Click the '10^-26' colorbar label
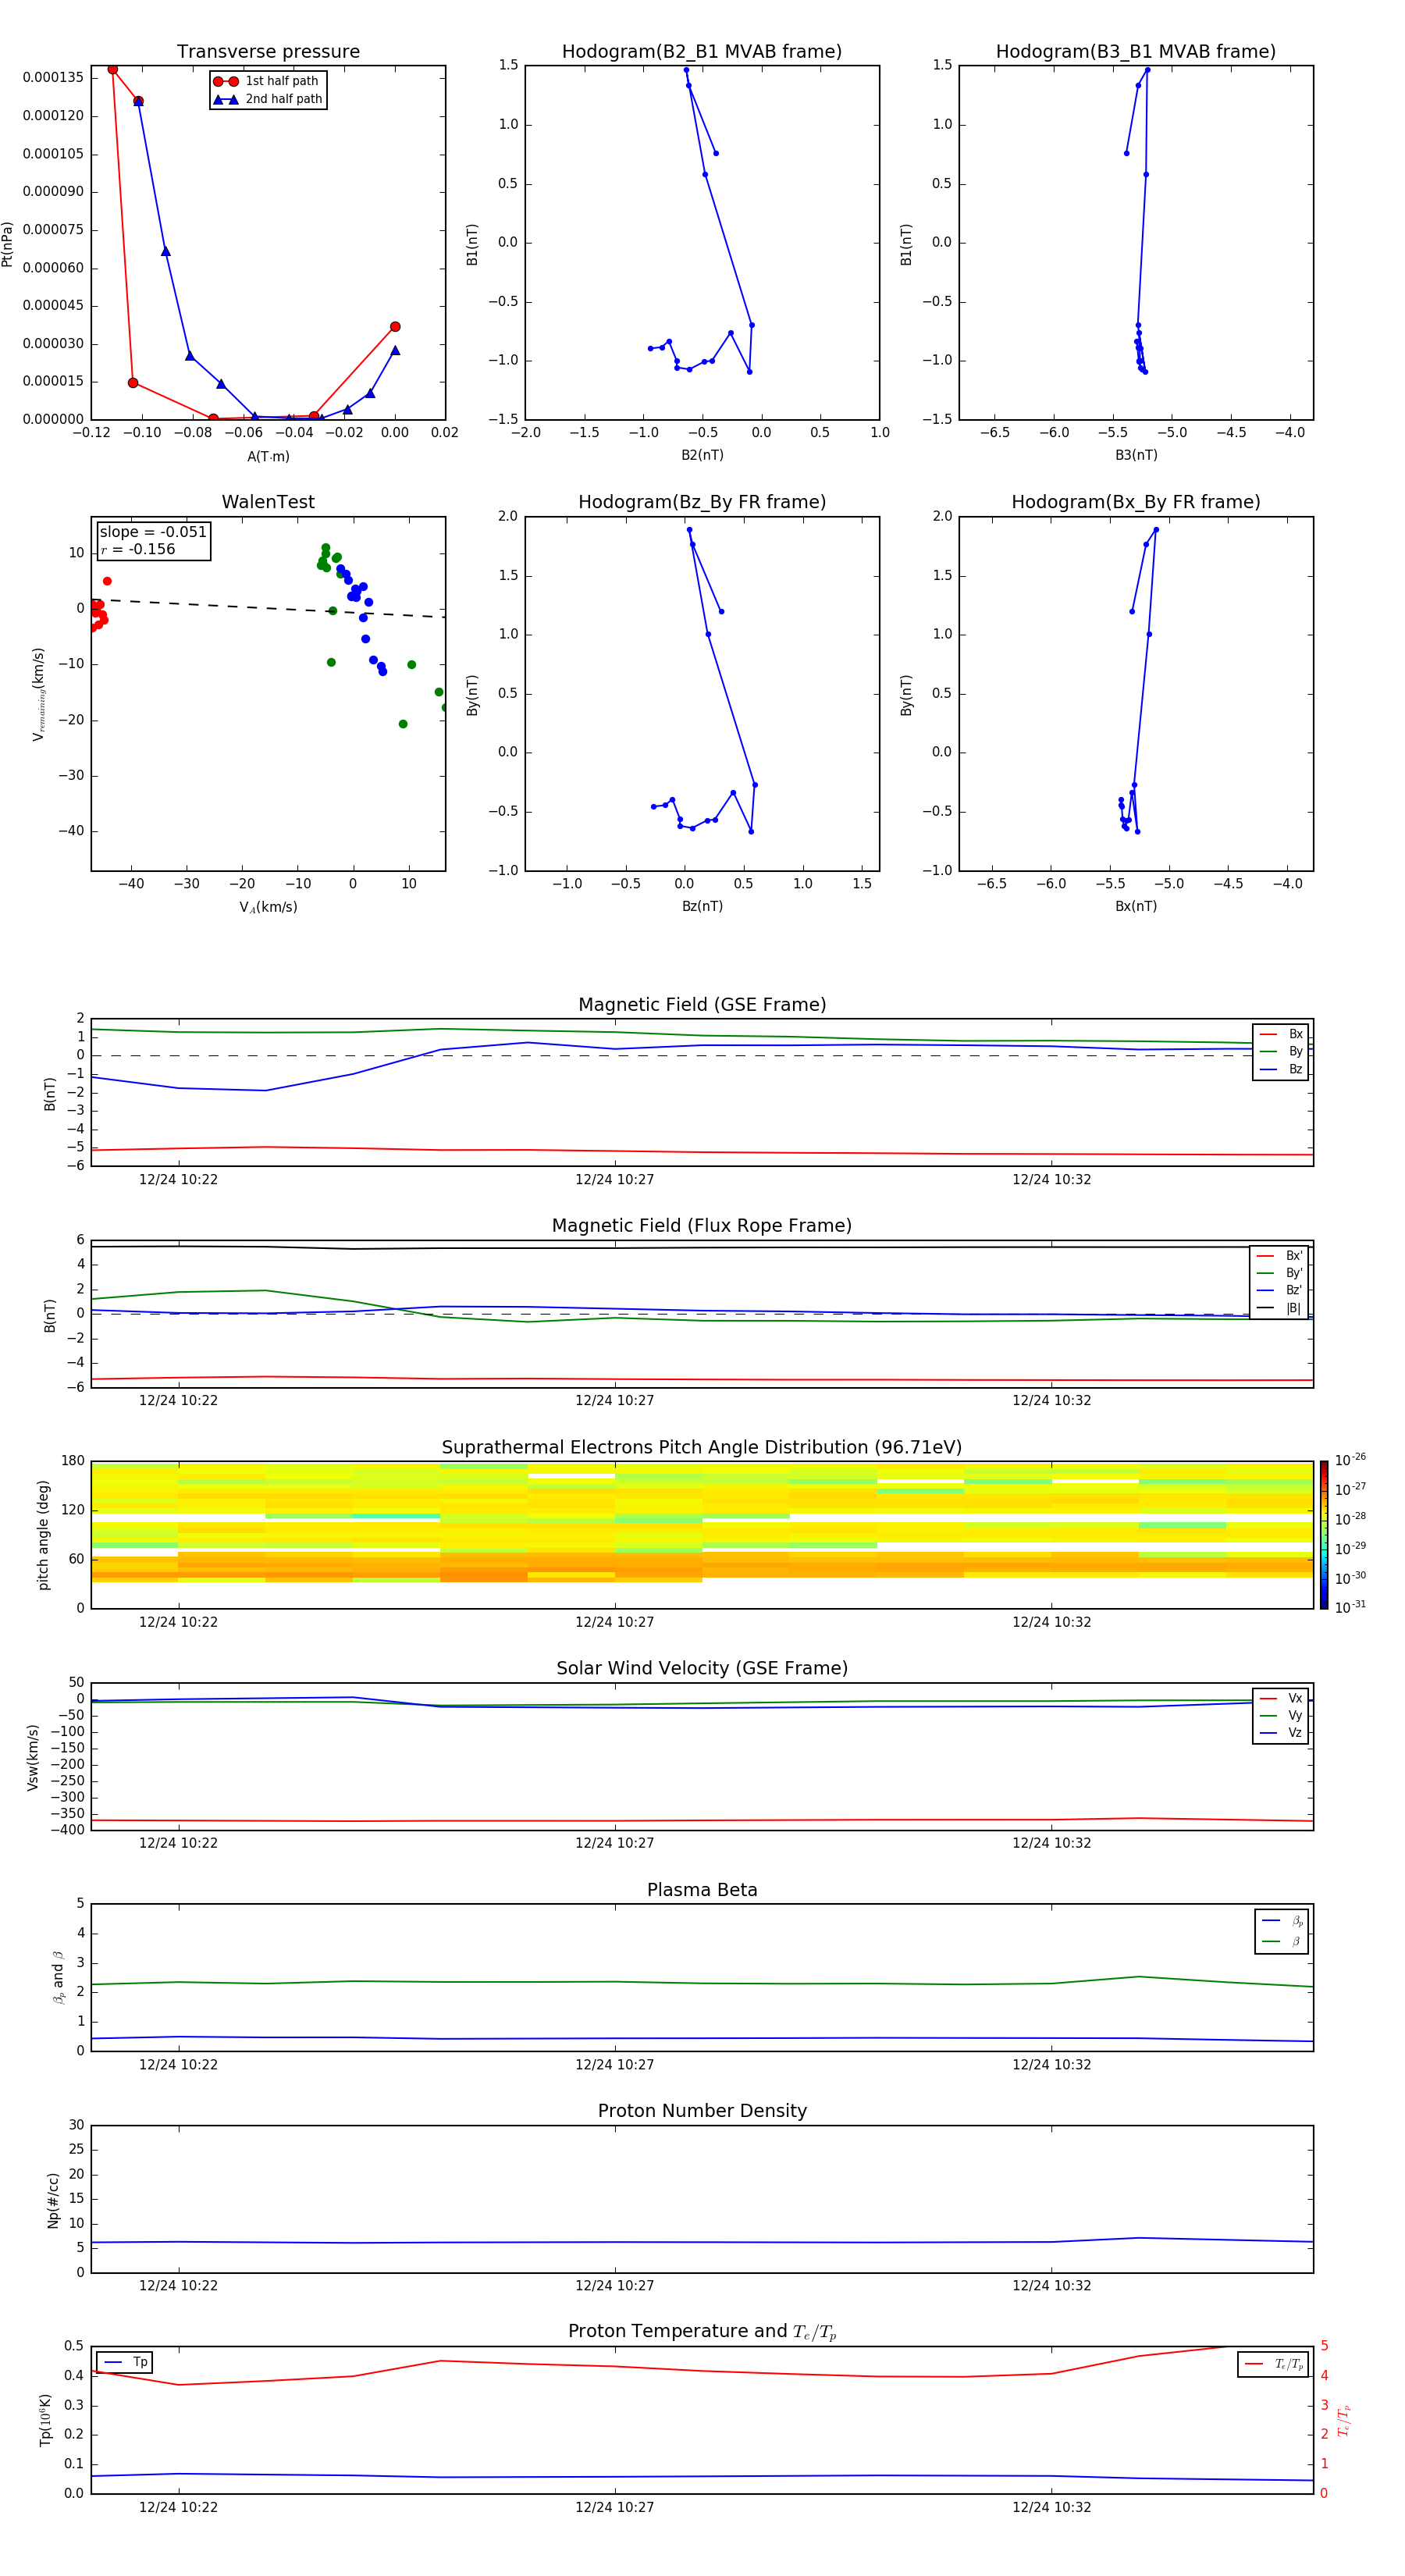1405x2576 pixels. coord(1350,1460)
